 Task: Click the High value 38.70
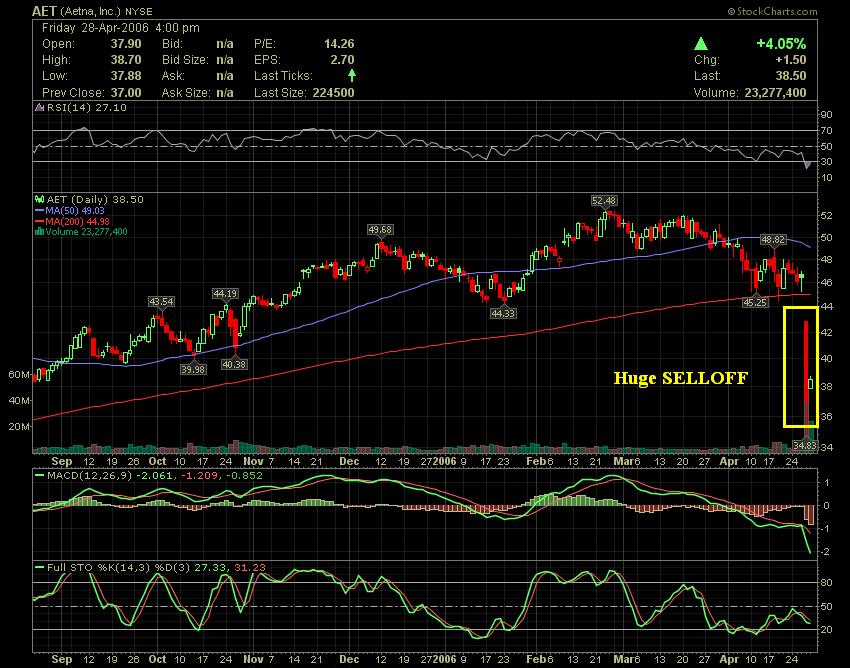coord(126,60)
